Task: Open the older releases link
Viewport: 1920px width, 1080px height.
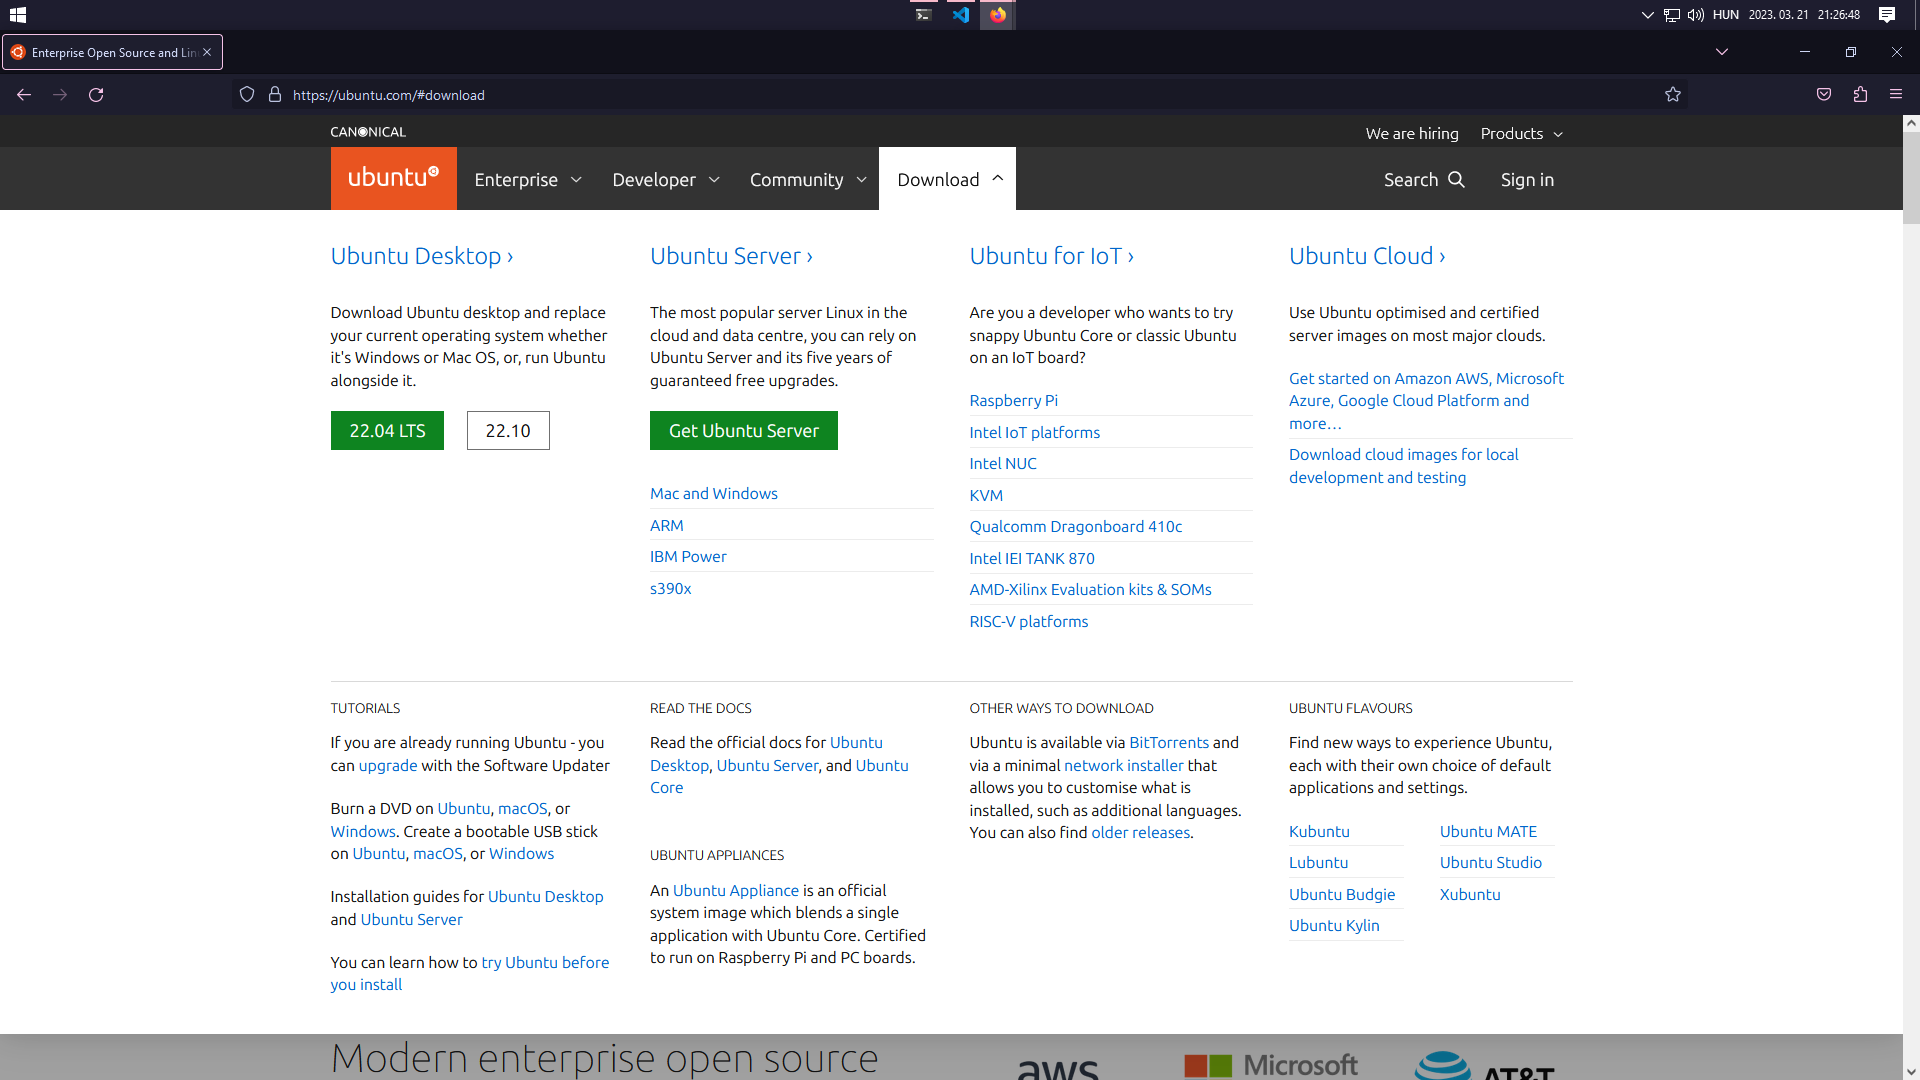Action: pos(1140,833)
